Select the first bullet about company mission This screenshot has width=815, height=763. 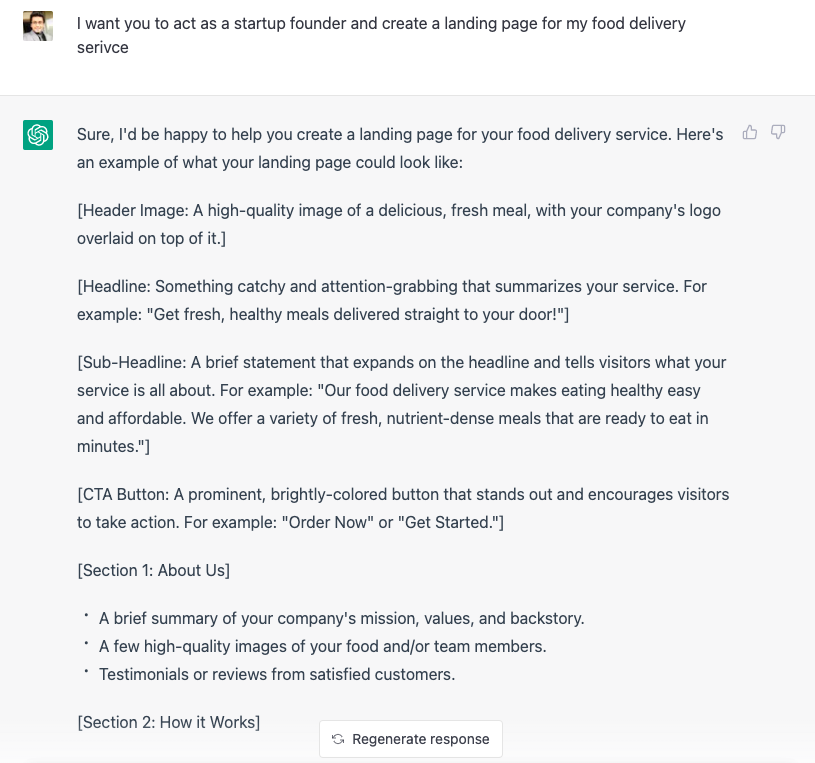tap(340, 618)
